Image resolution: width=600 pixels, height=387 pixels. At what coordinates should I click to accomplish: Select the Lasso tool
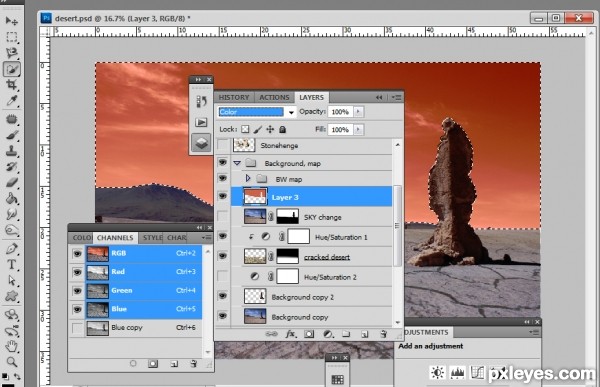tap(11, 53)
